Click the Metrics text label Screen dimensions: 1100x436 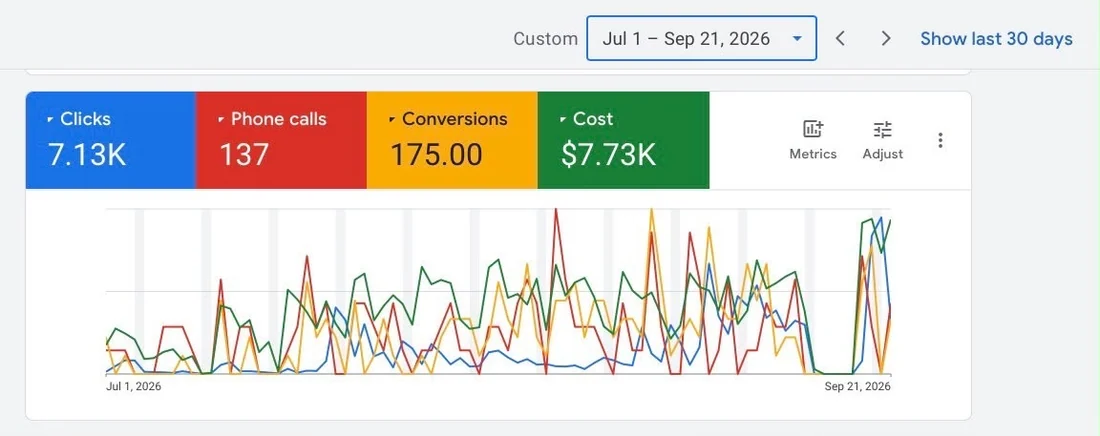(x=813, y=154)
